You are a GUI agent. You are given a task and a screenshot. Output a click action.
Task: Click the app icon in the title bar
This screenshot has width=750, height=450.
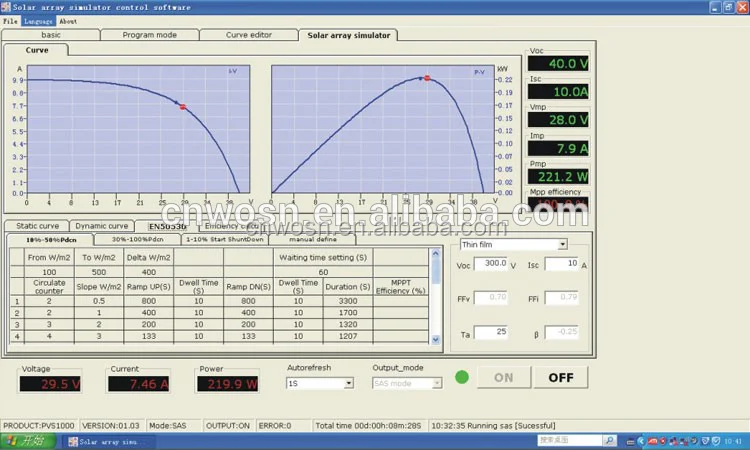6,6
